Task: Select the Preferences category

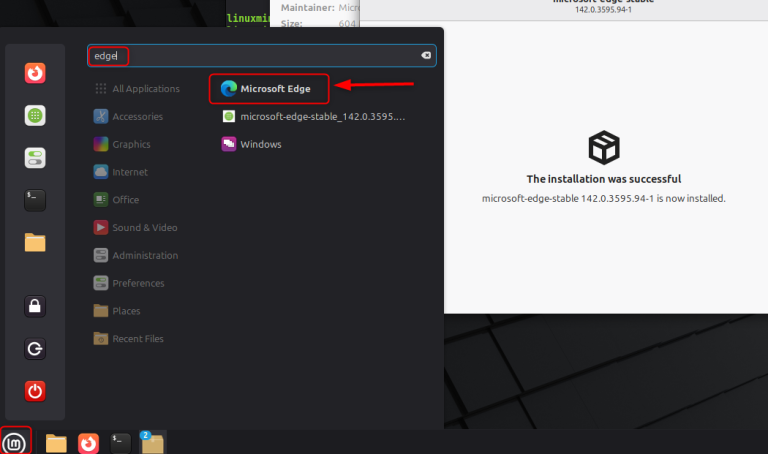Action: point(129,283)
